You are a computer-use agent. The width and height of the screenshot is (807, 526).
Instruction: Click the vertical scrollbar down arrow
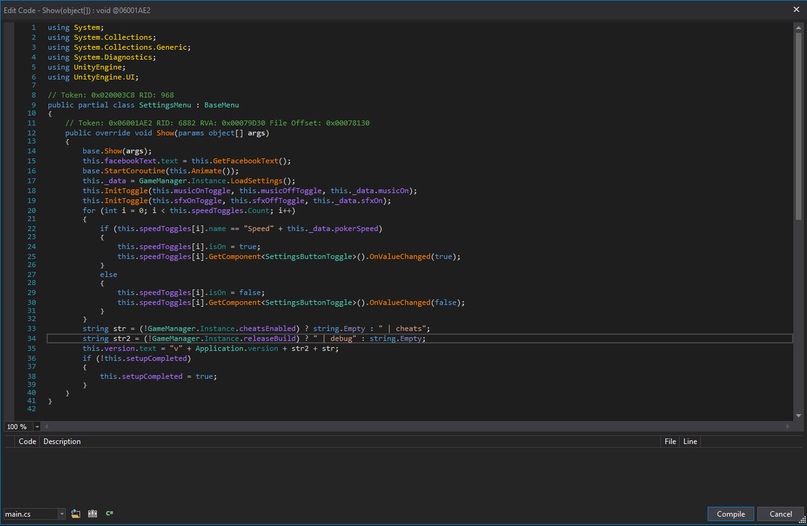798,415
